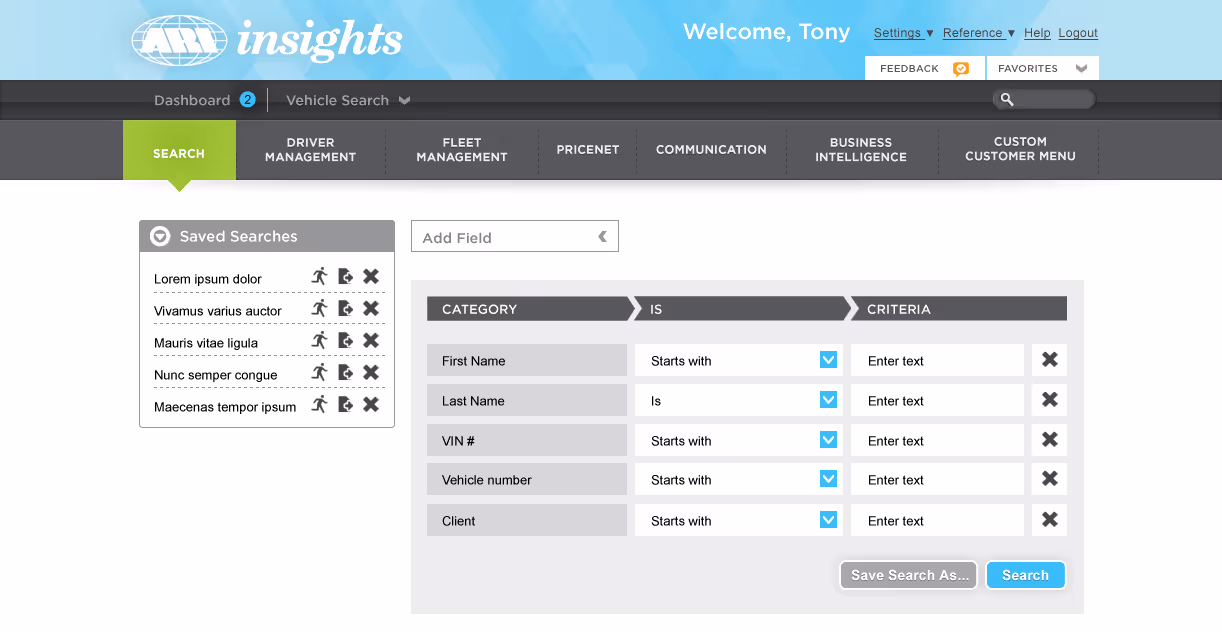Screen dimensions: 1222x632
Task: Open the Pricenet tab
Action: (x=588, y=149)
